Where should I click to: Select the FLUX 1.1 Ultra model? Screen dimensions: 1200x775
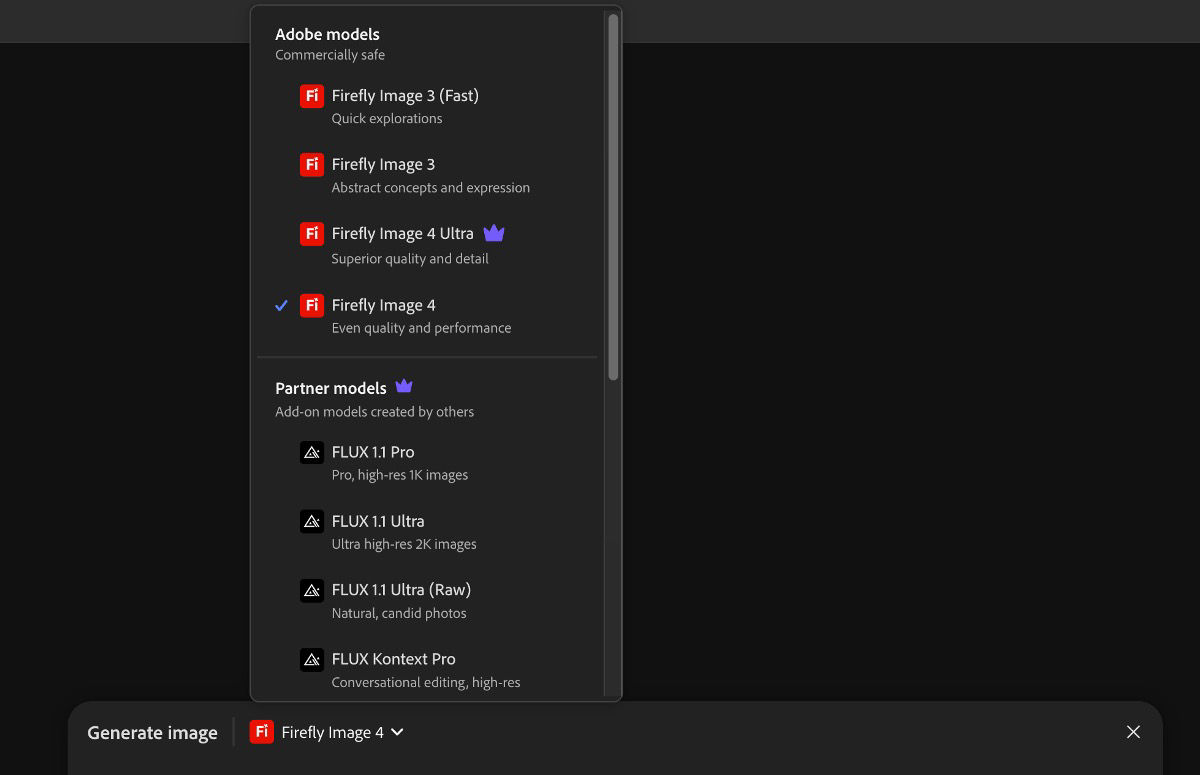pyautogui.click(x=428, y=532)
